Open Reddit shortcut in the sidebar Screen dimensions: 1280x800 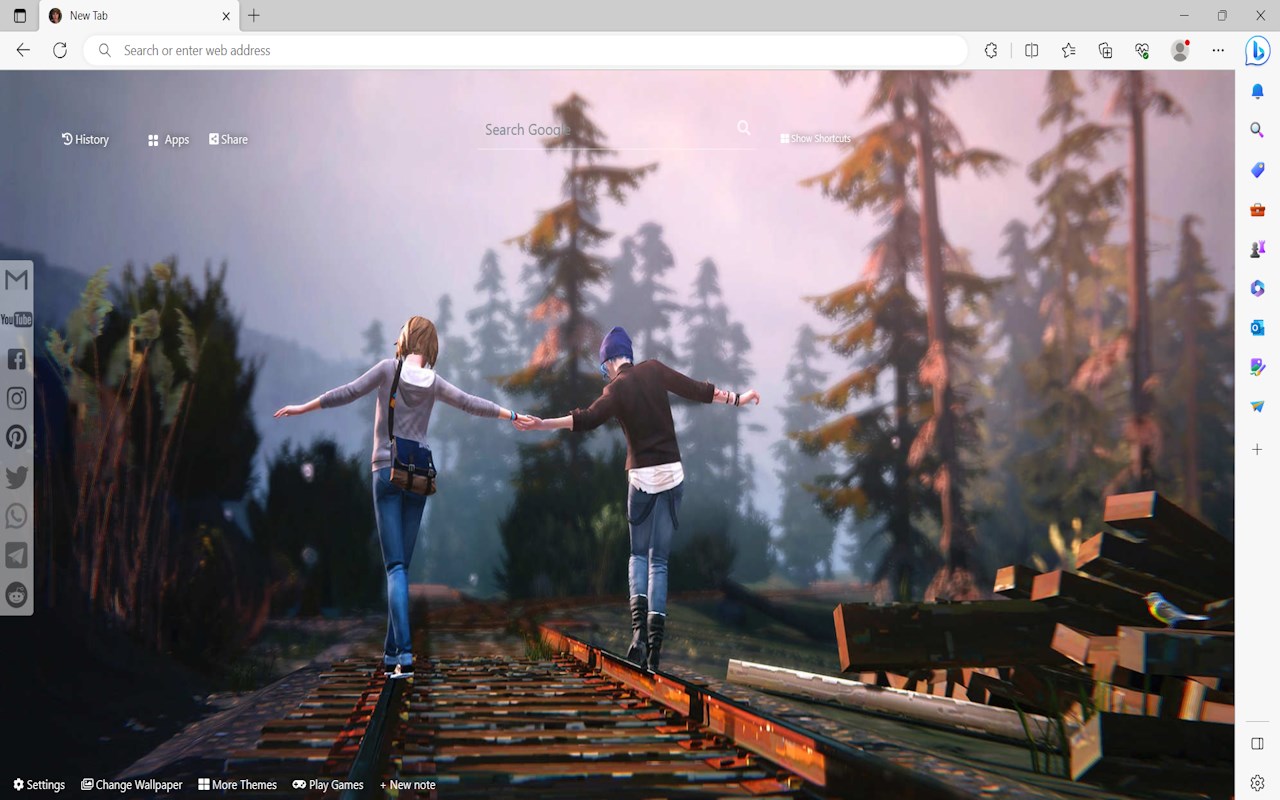pyautogui.click(x=16, y=595)
